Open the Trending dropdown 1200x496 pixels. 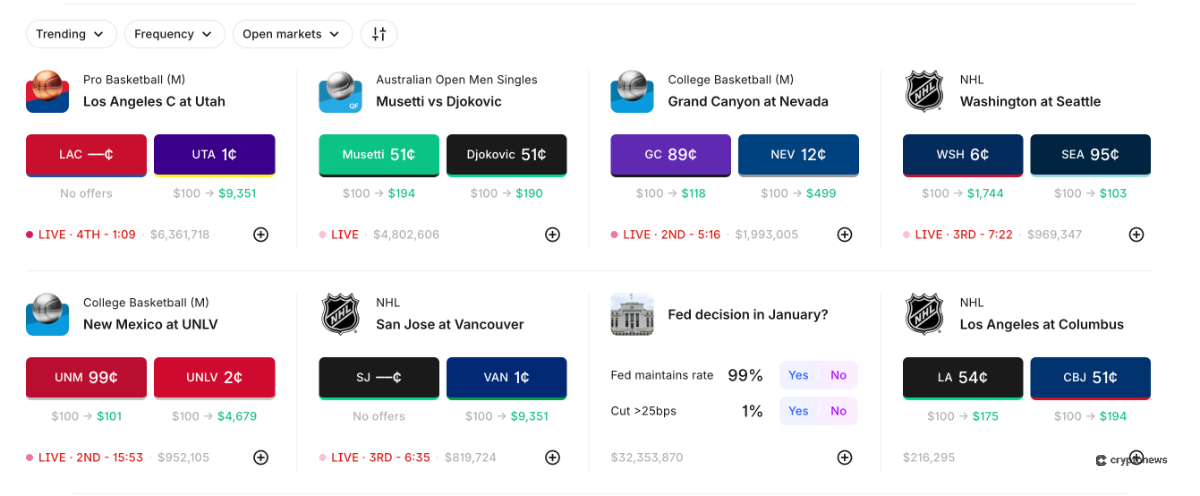click(70, 34)
